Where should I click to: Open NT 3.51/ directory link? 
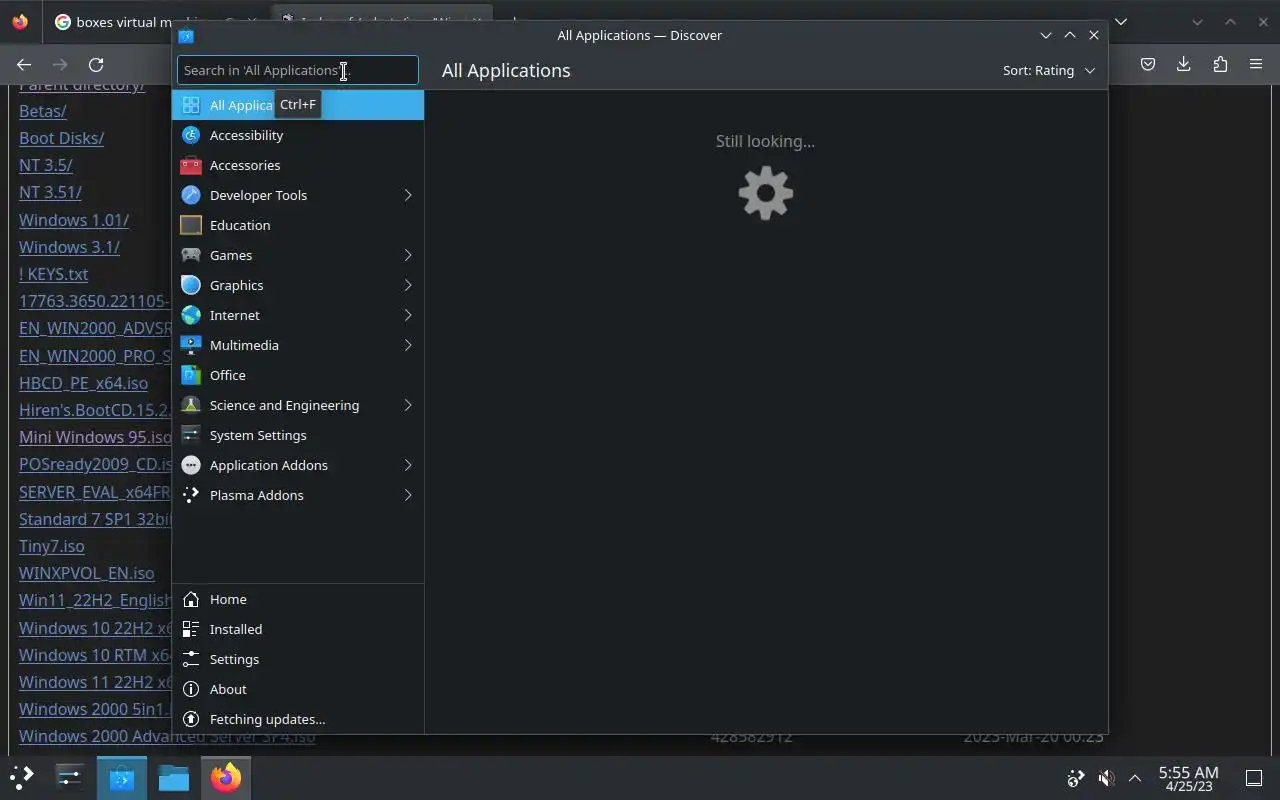click(x=50, y=192)
